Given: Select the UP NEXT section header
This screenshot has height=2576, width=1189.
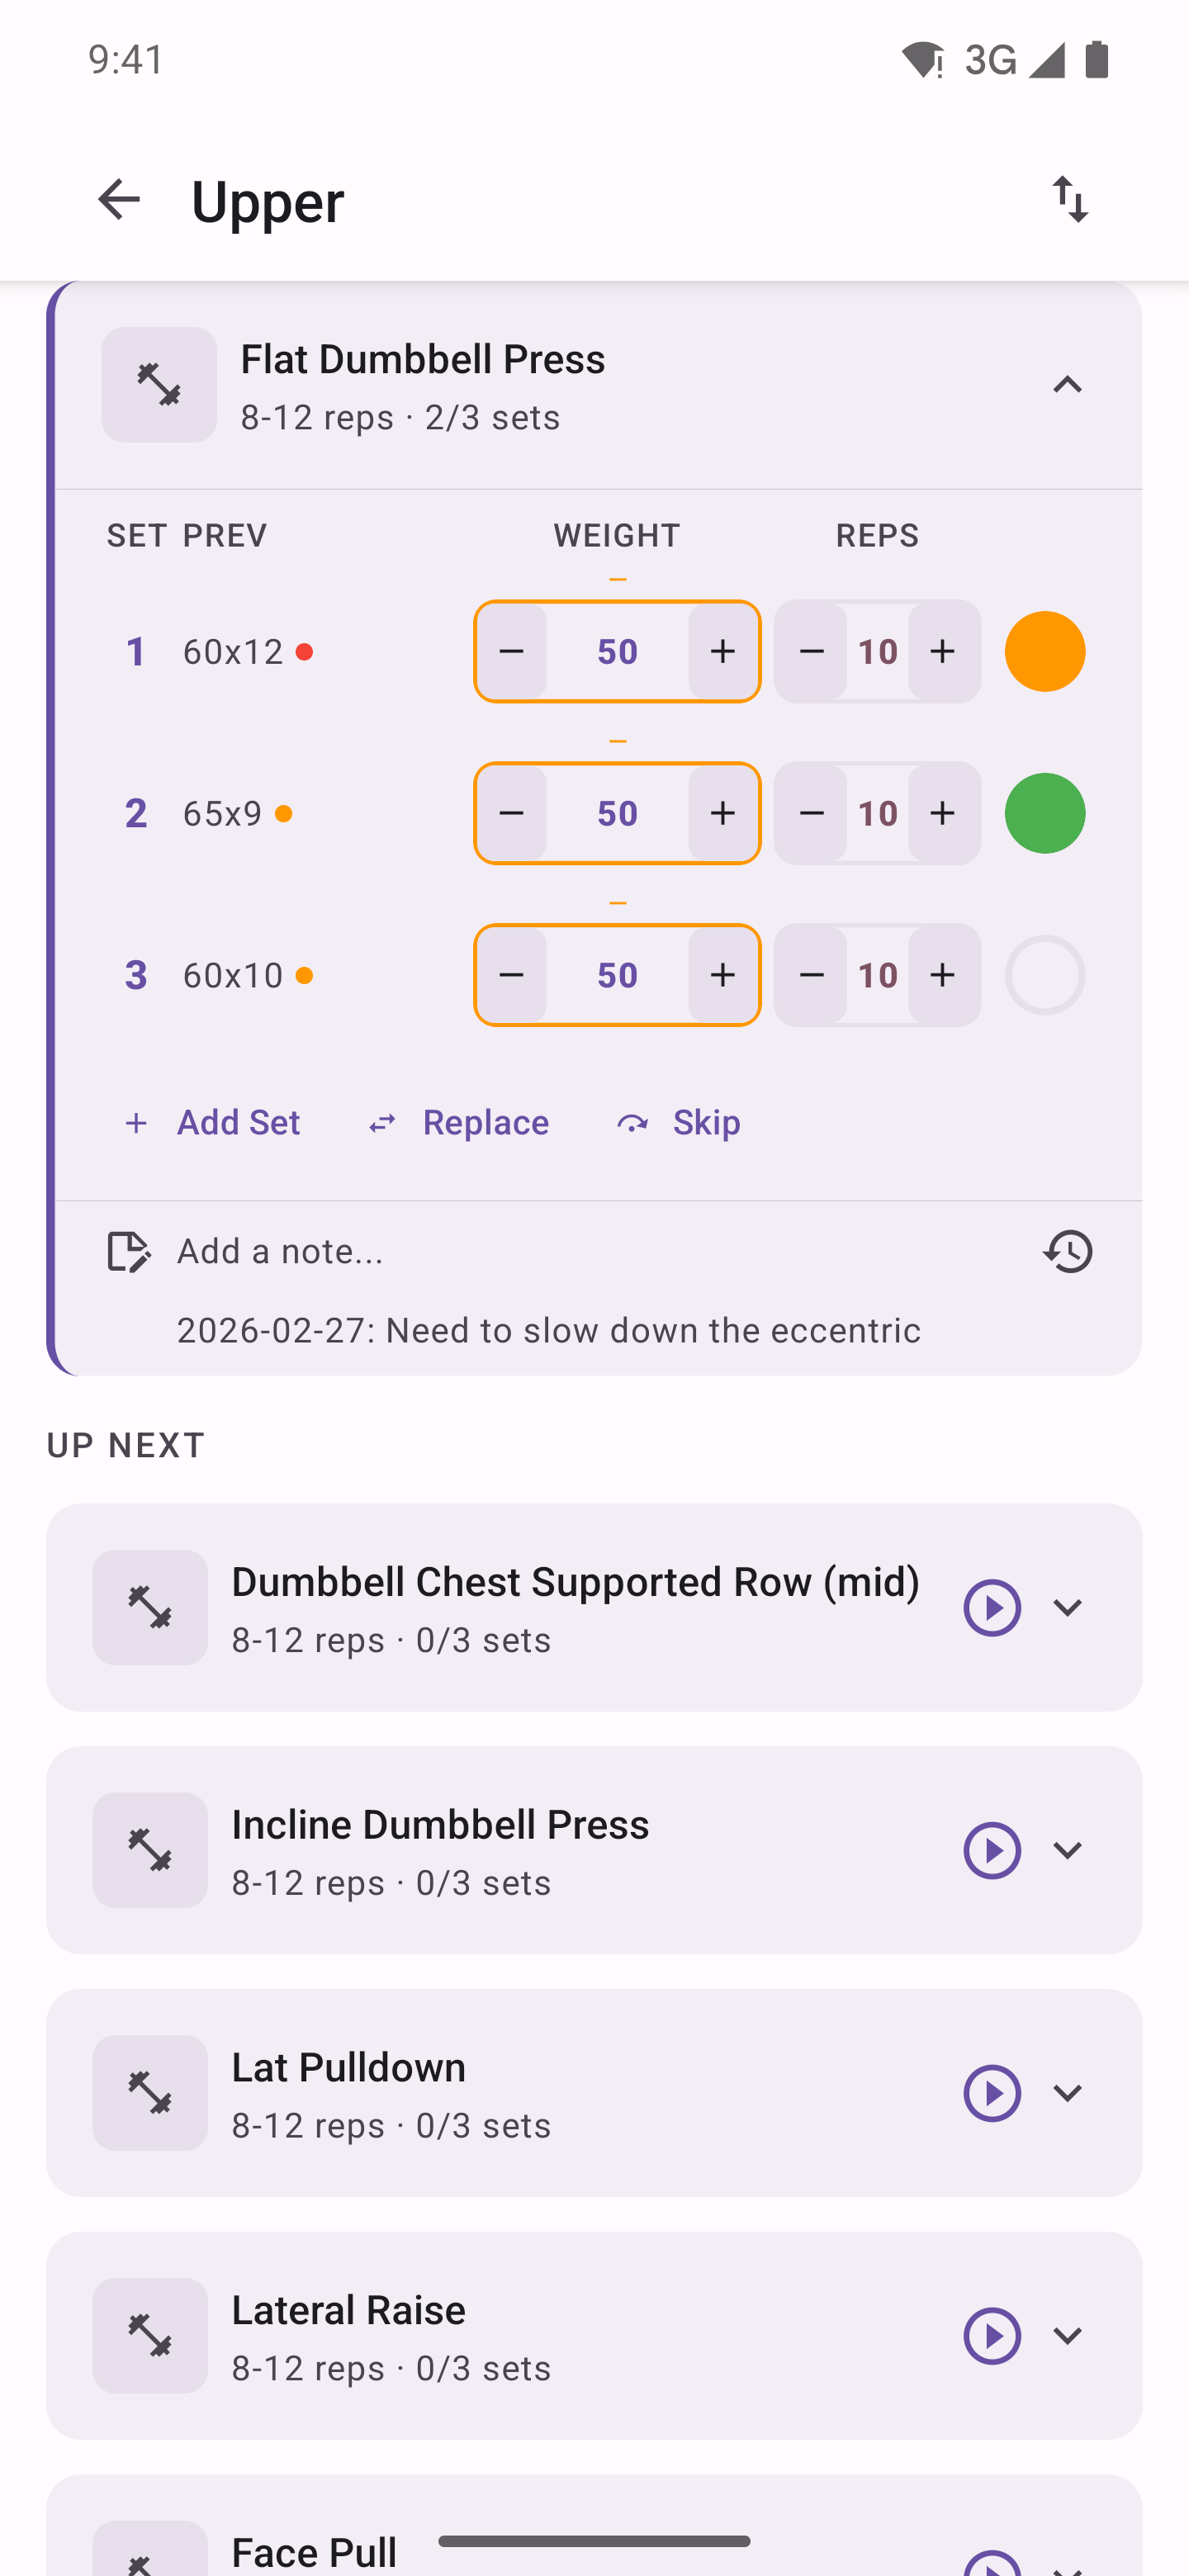Looking at the screenshot, I should (124, 1444).
